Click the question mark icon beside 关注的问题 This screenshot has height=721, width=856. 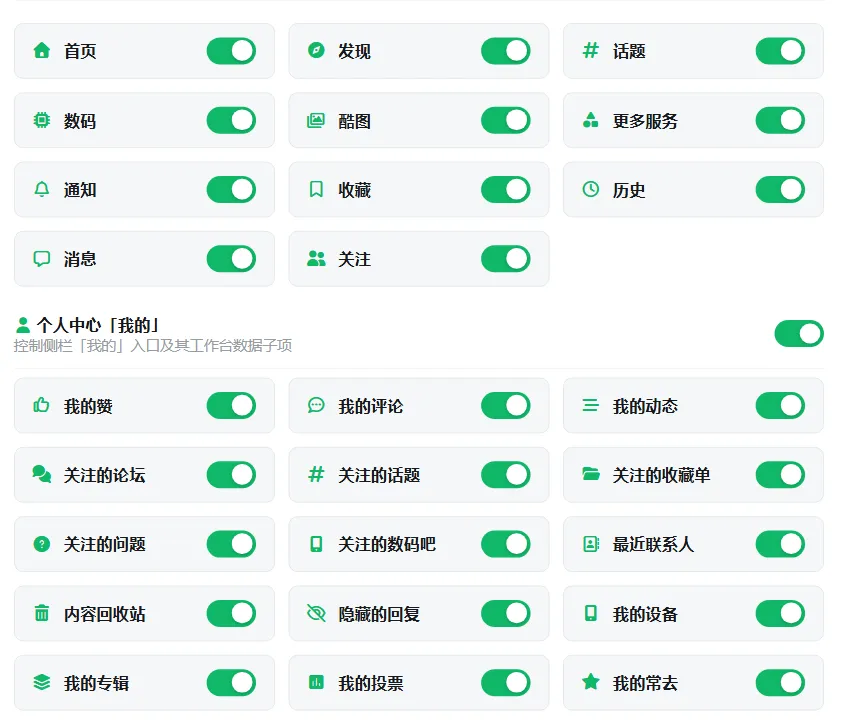click(x=41, y=544)
